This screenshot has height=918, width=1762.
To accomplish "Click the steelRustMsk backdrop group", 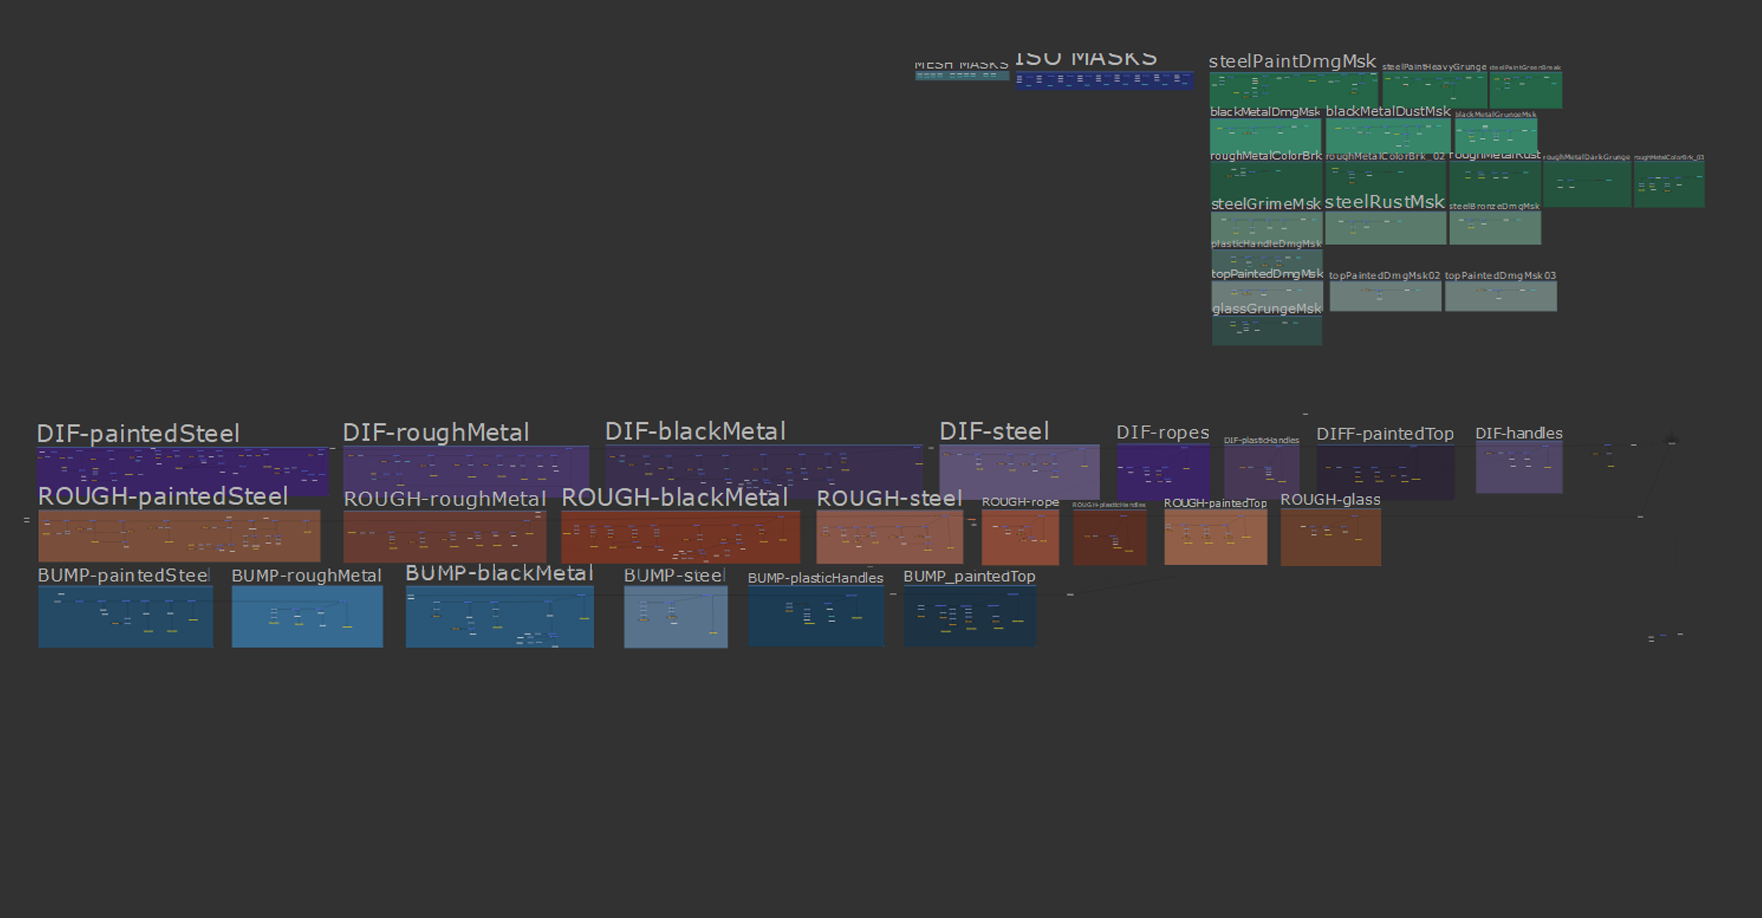I will point(1385,228).
